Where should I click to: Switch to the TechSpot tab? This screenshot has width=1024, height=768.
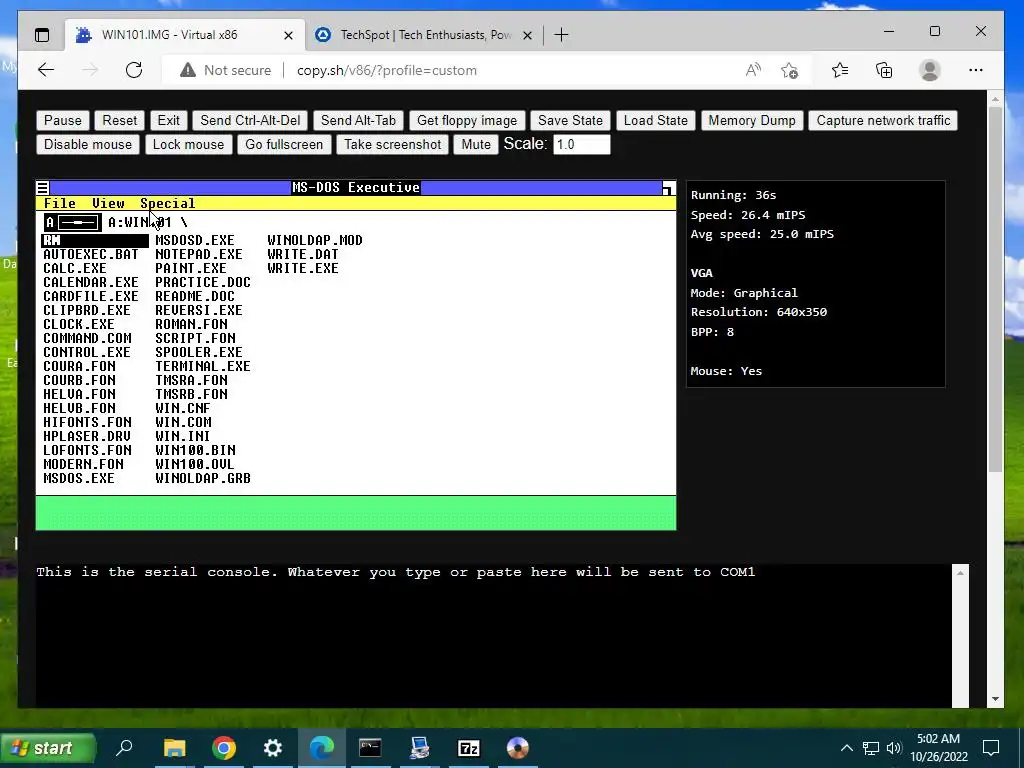coord(424,35)
